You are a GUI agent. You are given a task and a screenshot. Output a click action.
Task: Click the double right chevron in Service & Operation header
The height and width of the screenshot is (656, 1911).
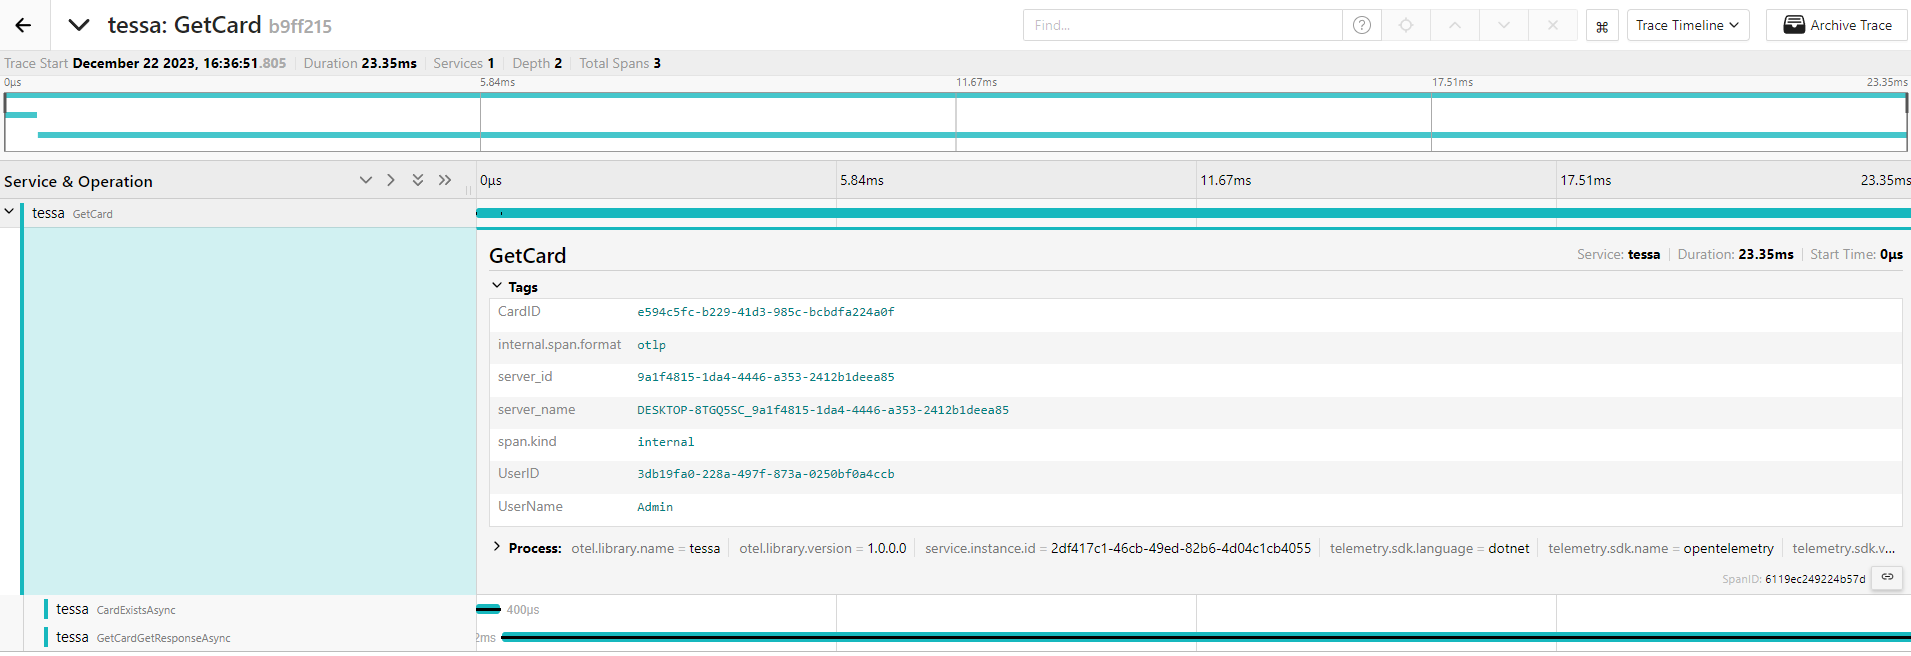coord(445,180)
